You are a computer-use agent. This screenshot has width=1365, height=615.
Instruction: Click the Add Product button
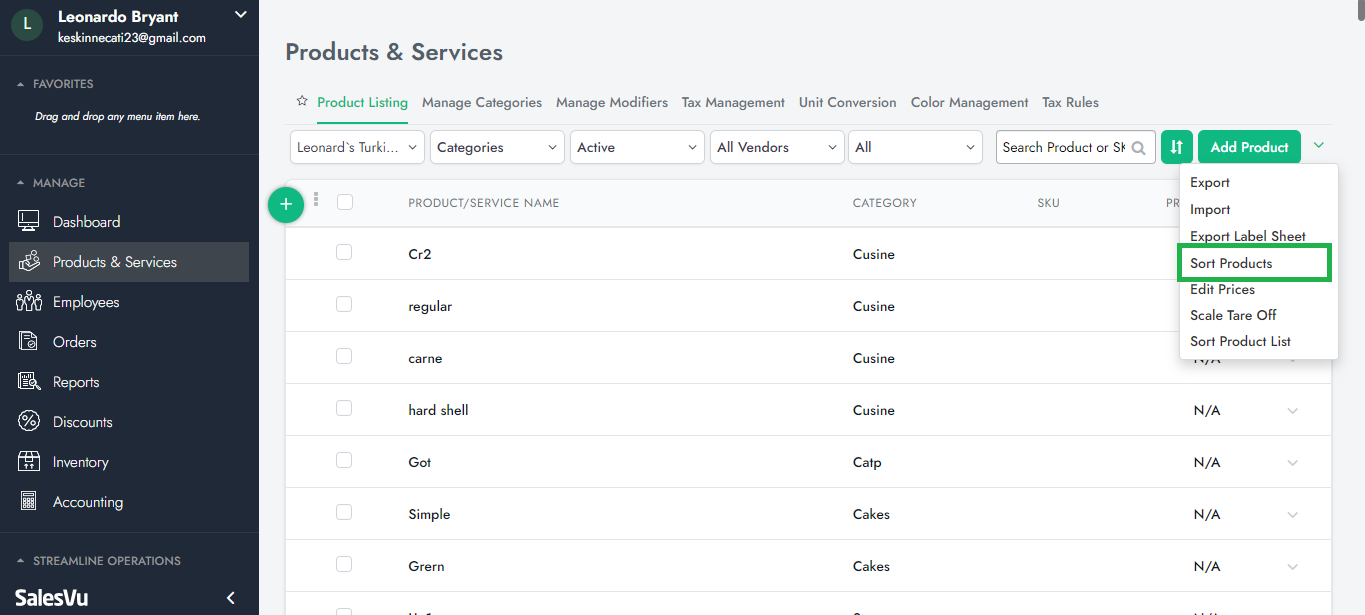coord(1249,147)
